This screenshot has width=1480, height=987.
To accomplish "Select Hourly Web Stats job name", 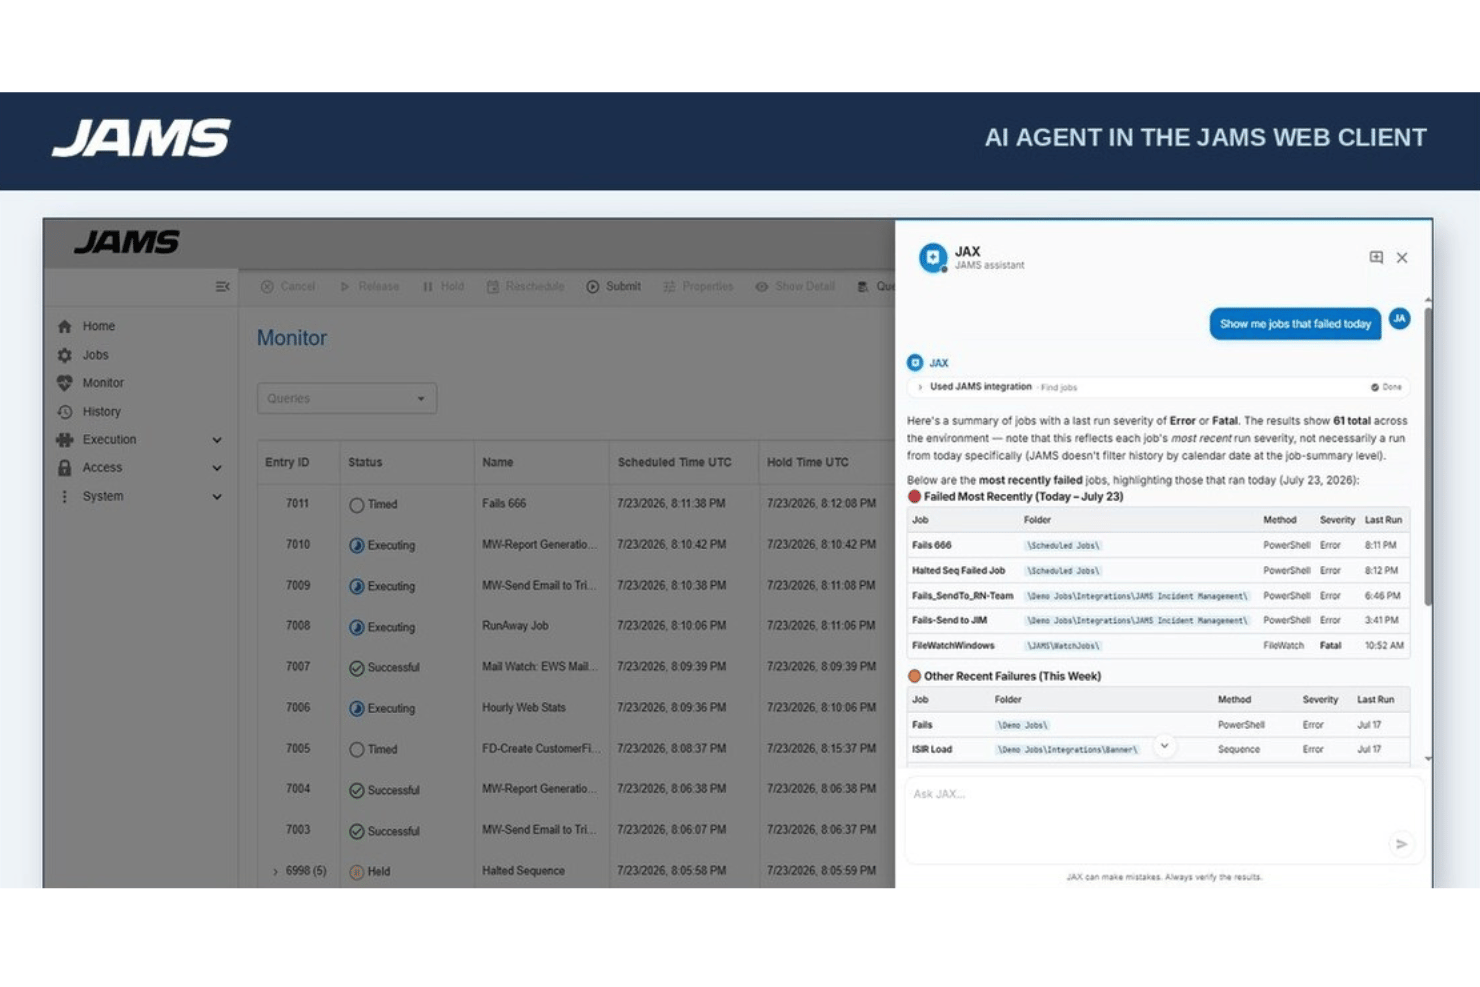I will 524,708.
